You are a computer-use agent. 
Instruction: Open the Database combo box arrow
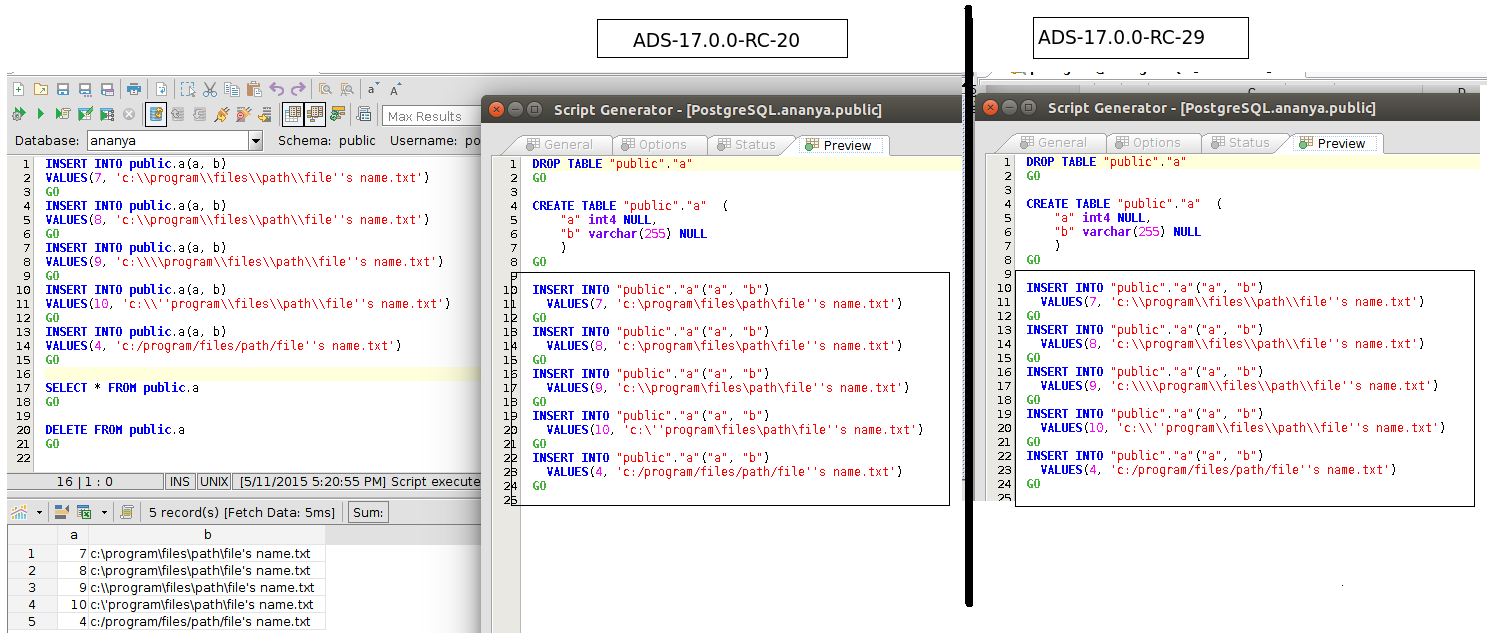[255, 141]
